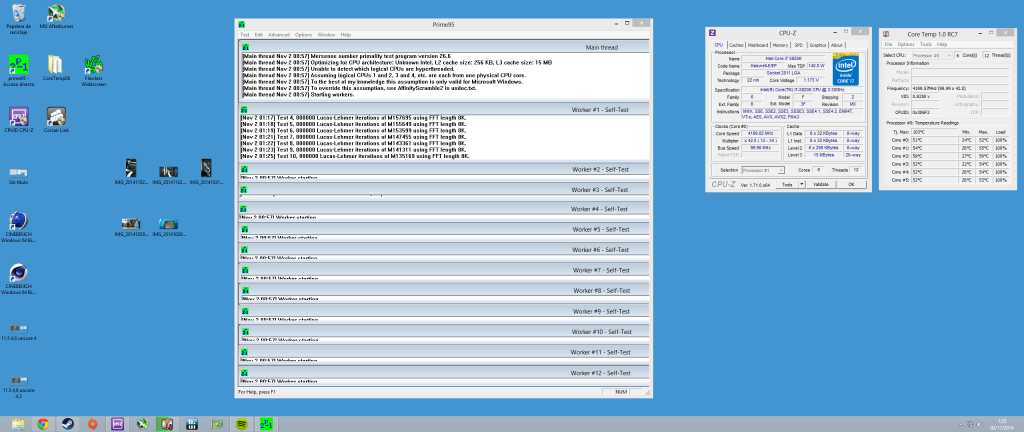Switch to the Mainboard tab in CPU-Z

point(758,45)
